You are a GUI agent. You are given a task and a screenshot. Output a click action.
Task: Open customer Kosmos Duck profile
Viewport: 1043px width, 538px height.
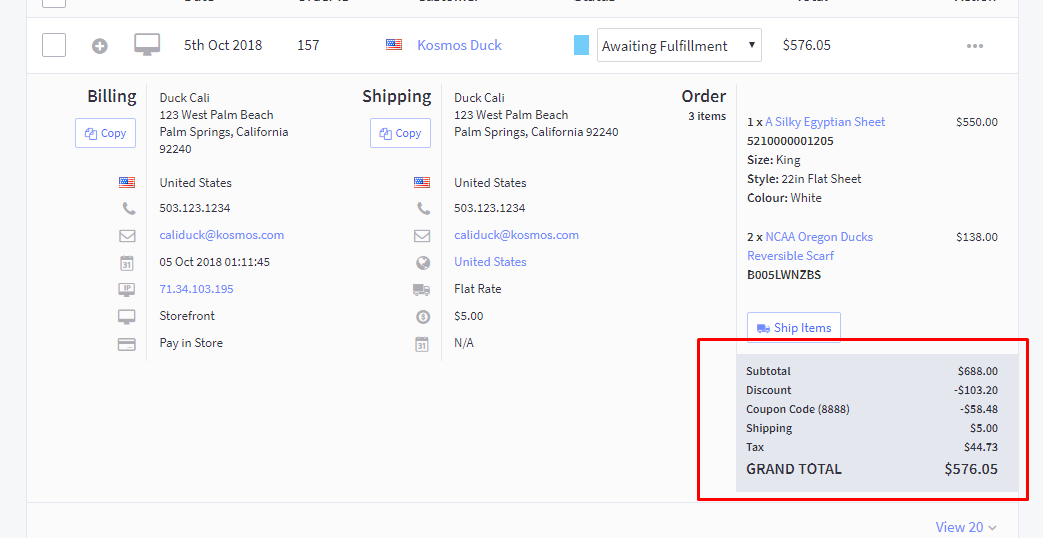(459, 45)
